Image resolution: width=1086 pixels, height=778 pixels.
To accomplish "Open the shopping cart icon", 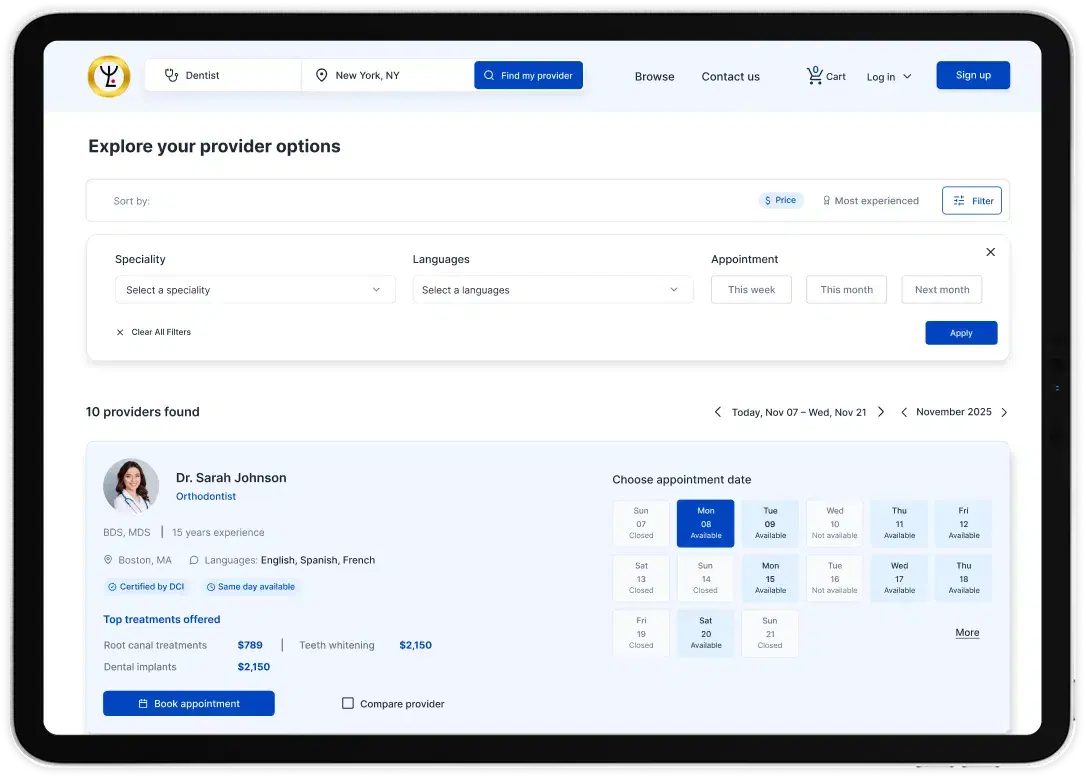I will (814, 75).
